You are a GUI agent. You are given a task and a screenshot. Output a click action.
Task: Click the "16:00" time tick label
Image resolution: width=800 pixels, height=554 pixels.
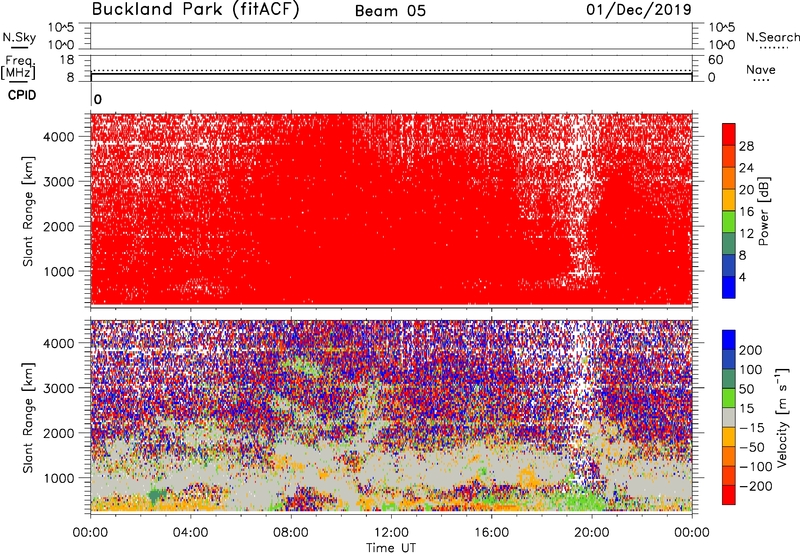tap(491, 533)
